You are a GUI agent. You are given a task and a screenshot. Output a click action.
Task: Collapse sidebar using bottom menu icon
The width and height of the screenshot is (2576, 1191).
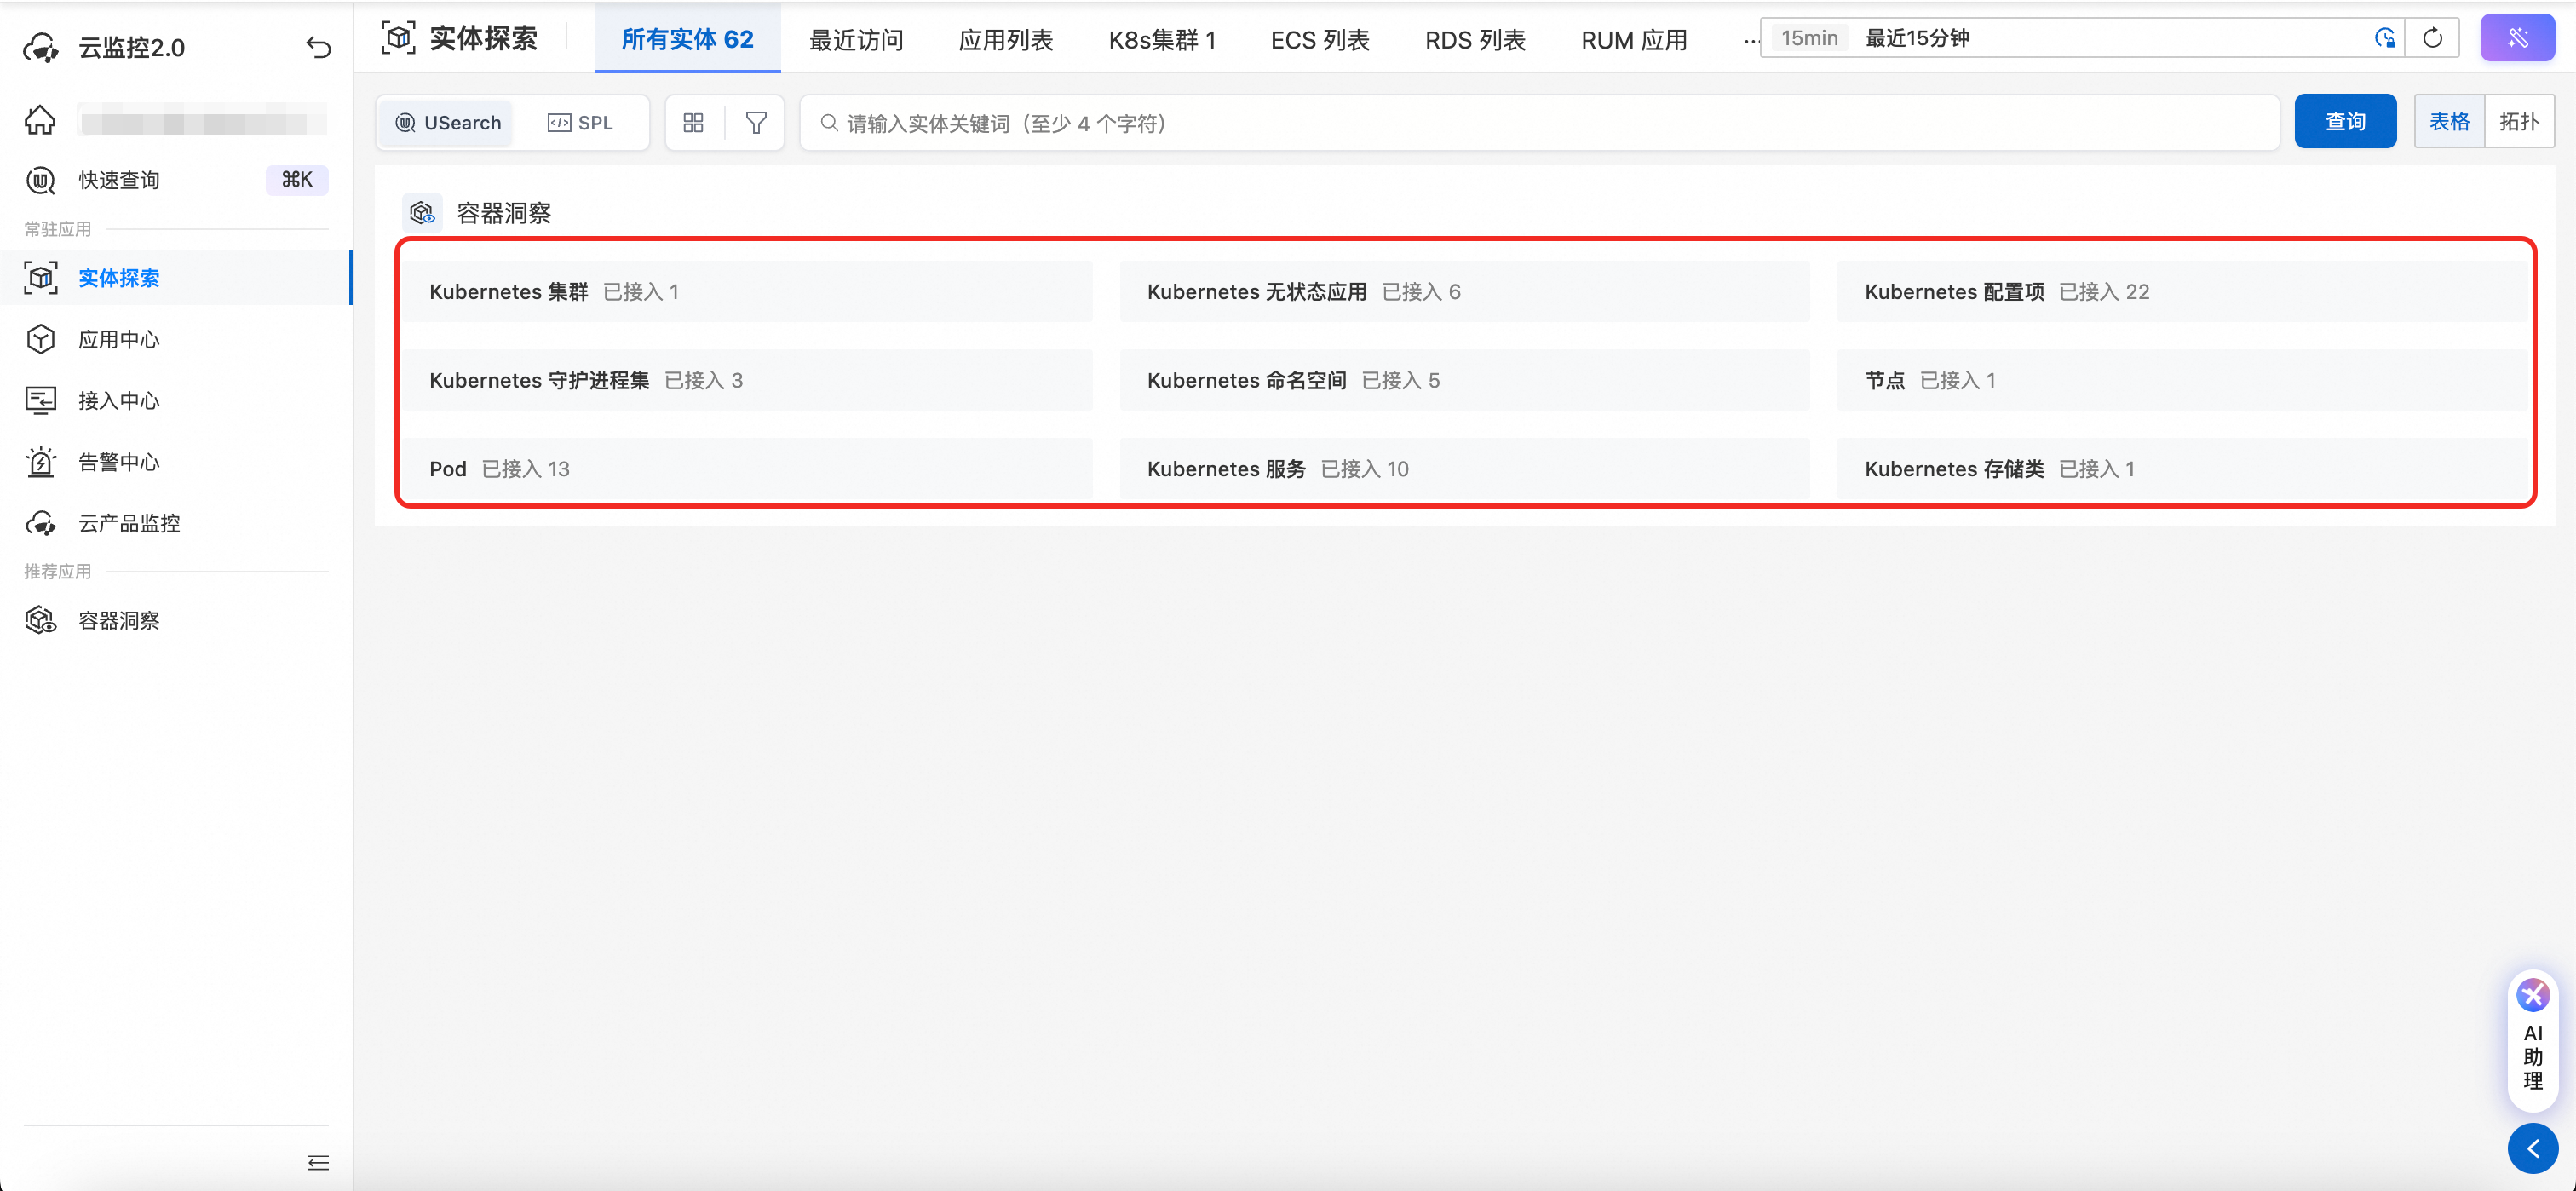pos(318,1162)
